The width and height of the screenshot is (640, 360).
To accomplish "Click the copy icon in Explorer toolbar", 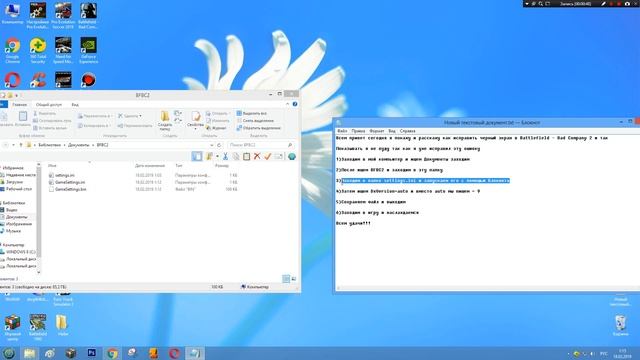I will pos(236,156).
